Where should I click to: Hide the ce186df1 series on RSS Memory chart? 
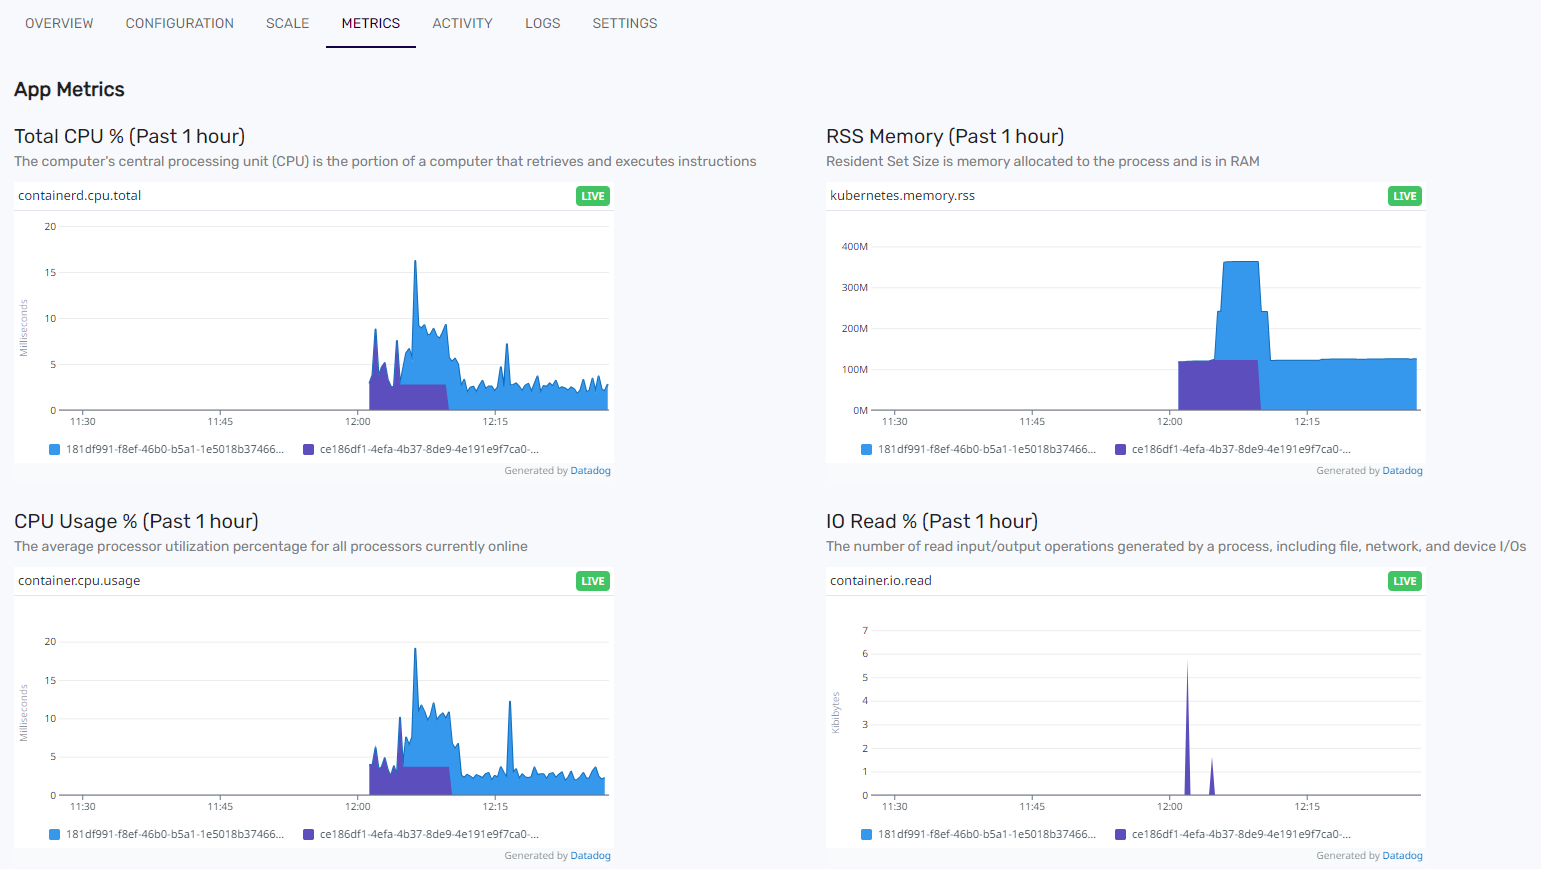click(1240, 449)
